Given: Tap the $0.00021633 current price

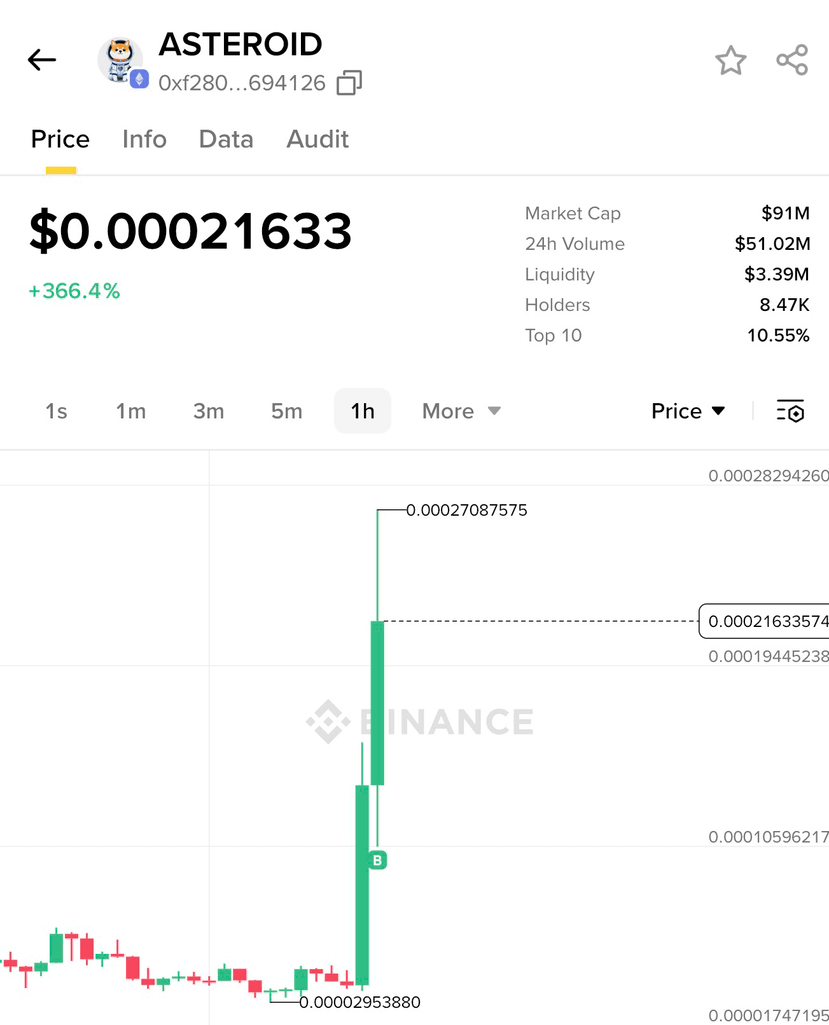Looking at the screenshot, I should click(191, 231).
